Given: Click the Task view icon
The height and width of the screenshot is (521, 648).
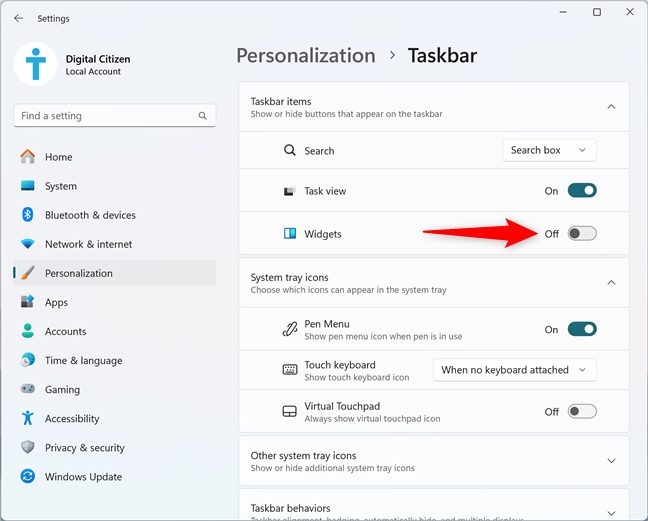Looking at the screenshot, I should pyautogui.click(x=289, y=191).
